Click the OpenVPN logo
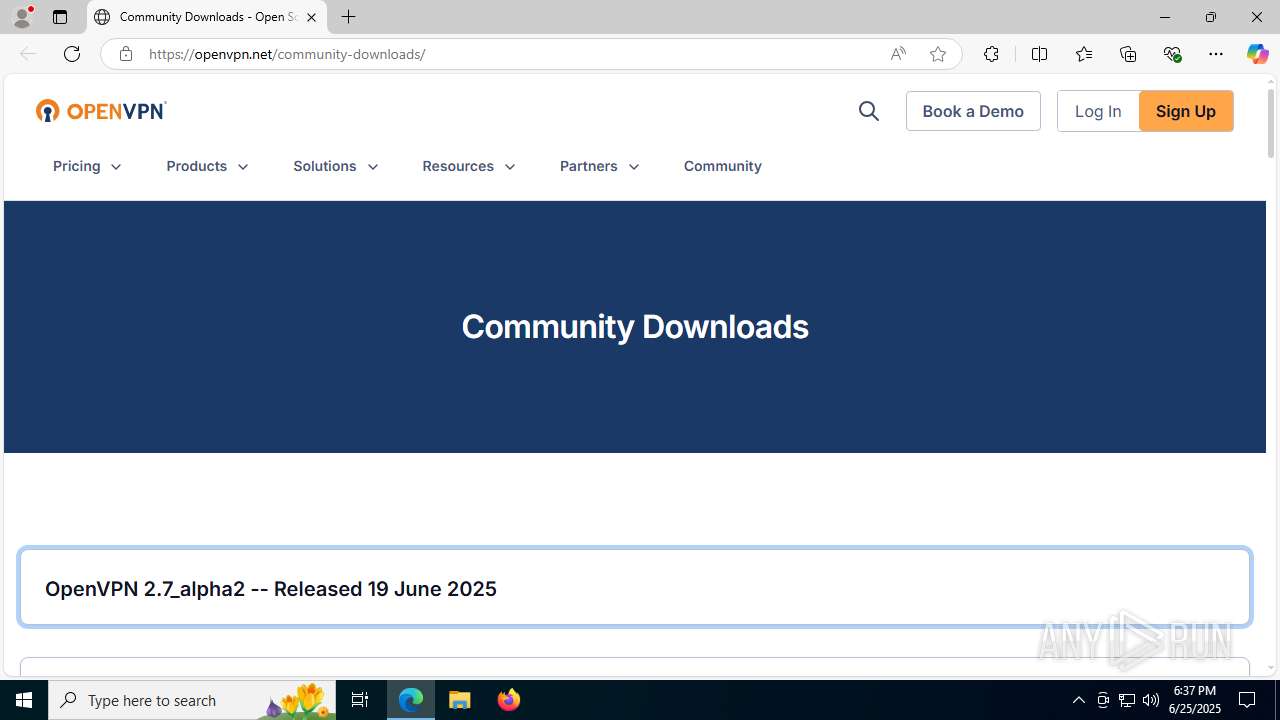 point(101,111)
